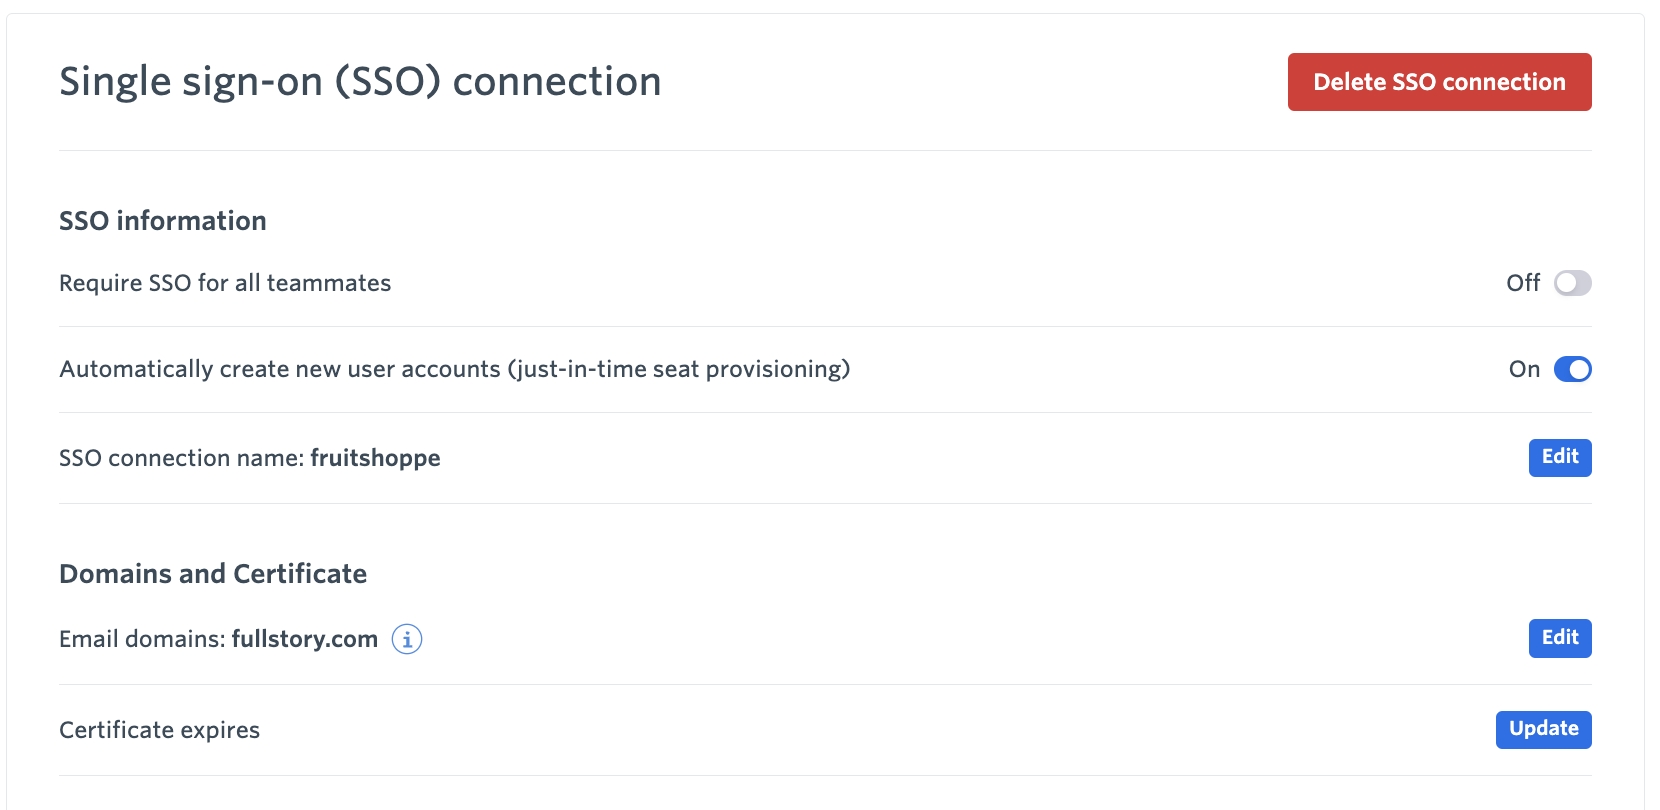
Task: Click the Off label next to Require SSO
Action: pyautogui.click(x=1523, y=283)
